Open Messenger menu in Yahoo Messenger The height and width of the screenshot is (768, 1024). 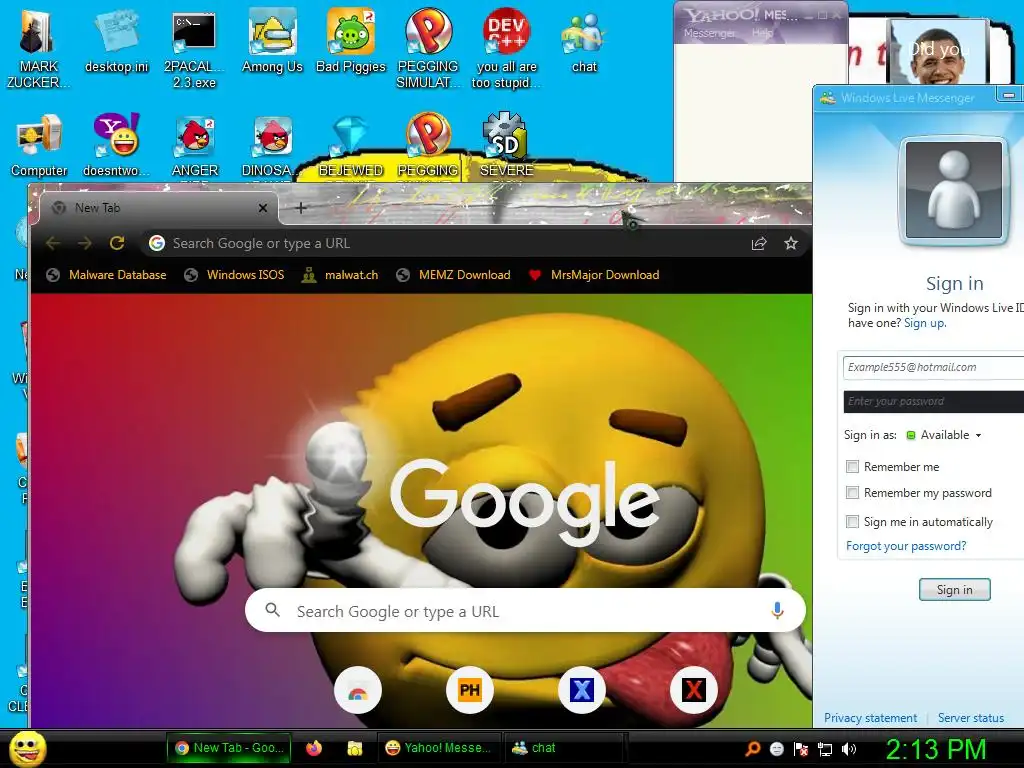click(x=709, y=33)
